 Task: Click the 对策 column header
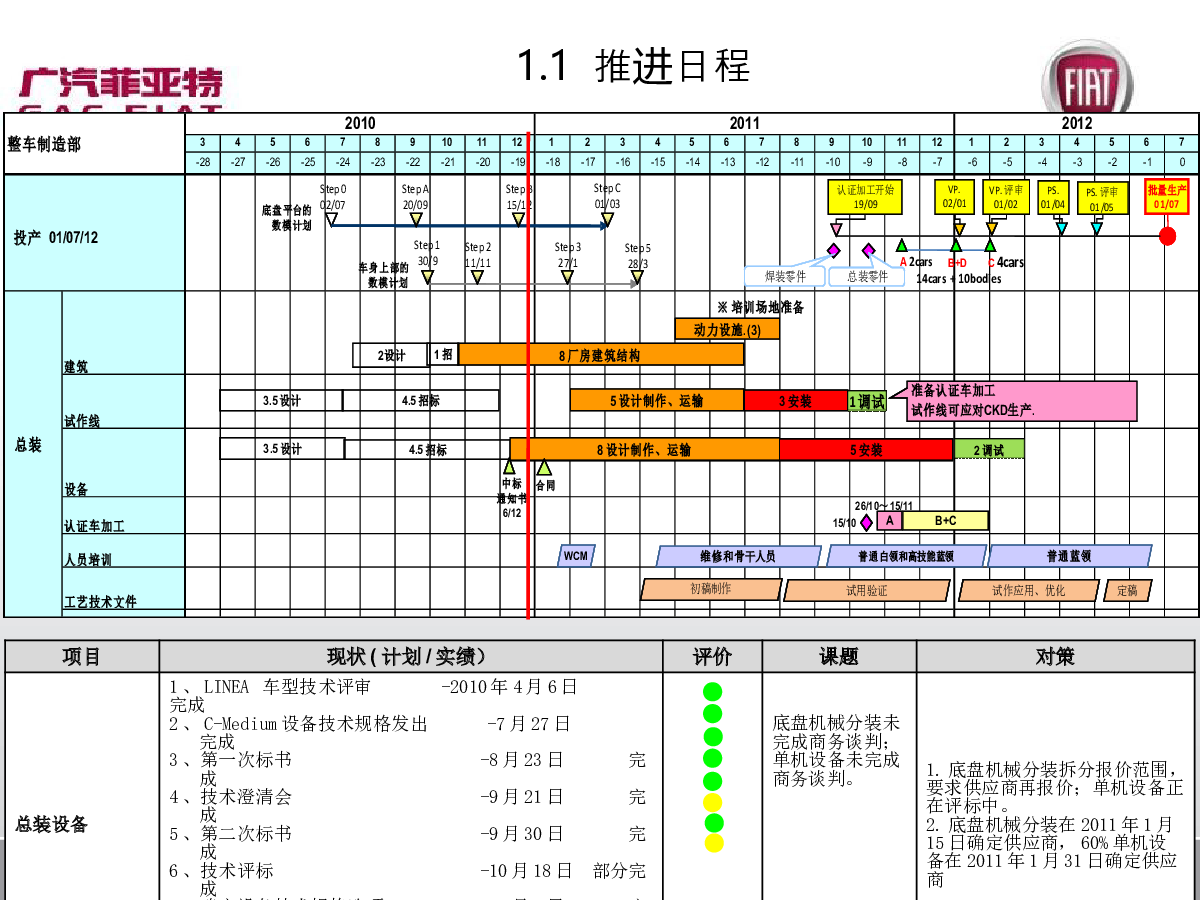click(x=1056, y=656)
